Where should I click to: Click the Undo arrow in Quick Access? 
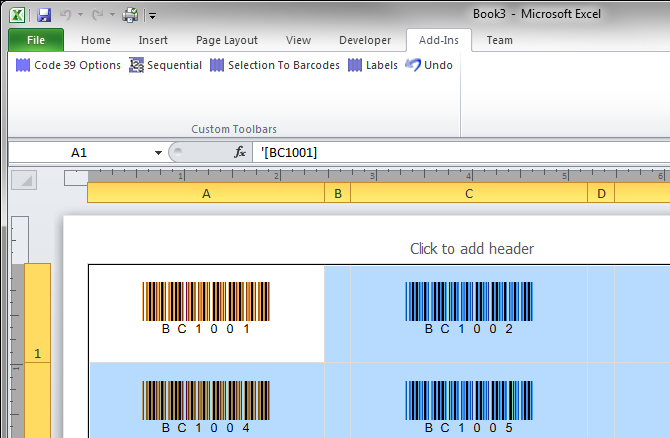65,15
